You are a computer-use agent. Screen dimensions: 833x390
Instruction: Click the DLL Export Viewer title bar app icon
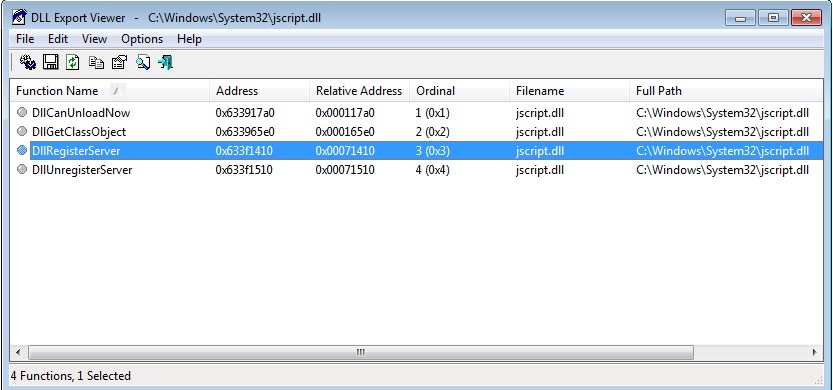pos(19,18)
